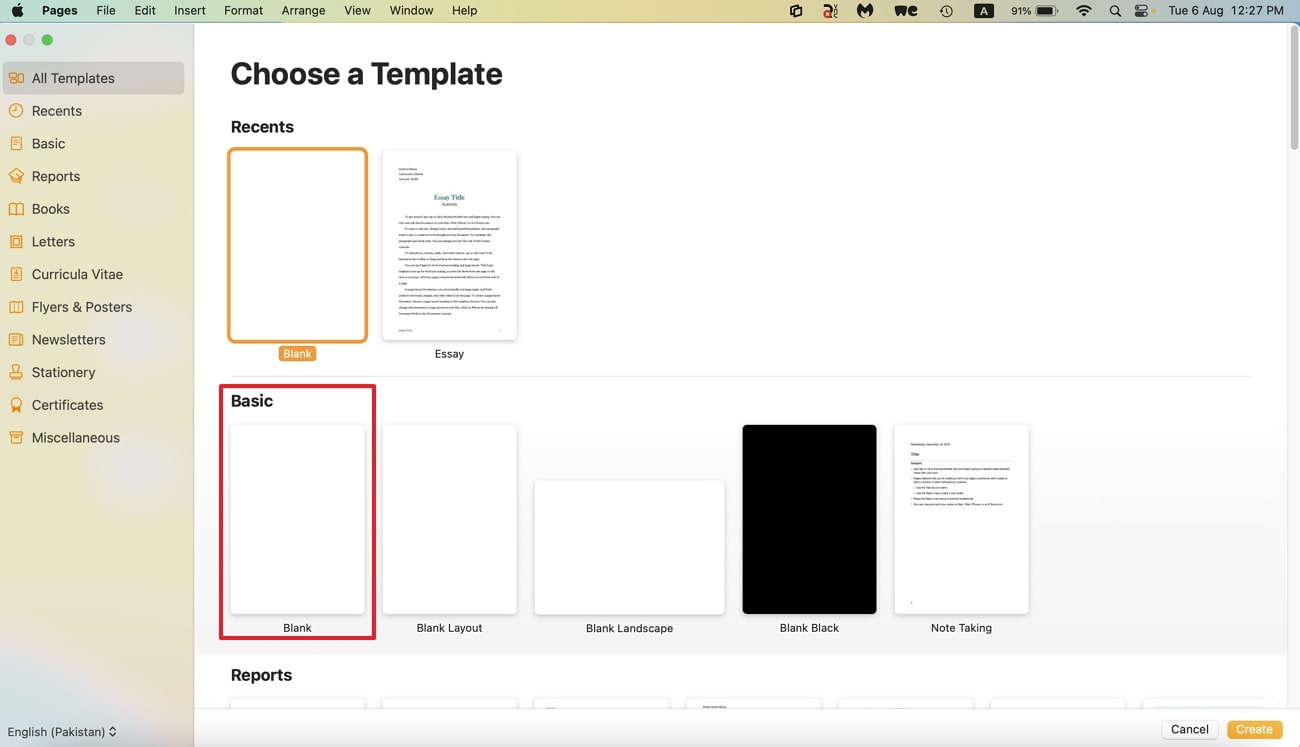Open the Arrange menu
This screenshot has height=747, width=1300.
303,10
